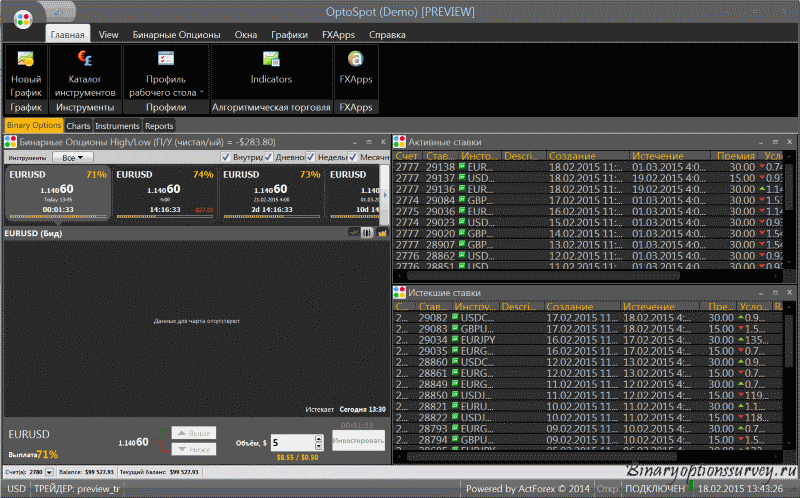The image size is (800, 498).
Task: Toggle the Недельные checkbox
Action: pos(310,157)
